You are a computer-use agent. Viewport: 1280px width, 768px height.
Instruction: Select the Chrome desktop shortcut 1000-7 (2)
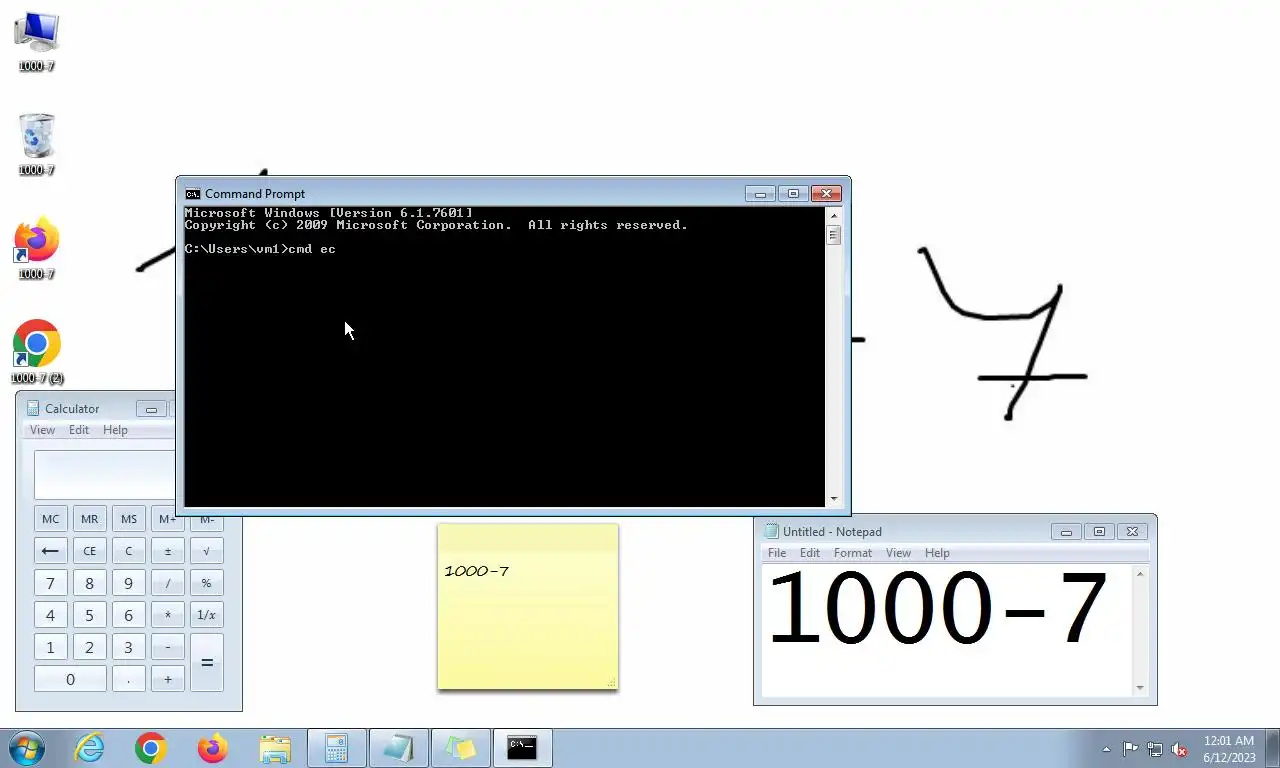36,352
